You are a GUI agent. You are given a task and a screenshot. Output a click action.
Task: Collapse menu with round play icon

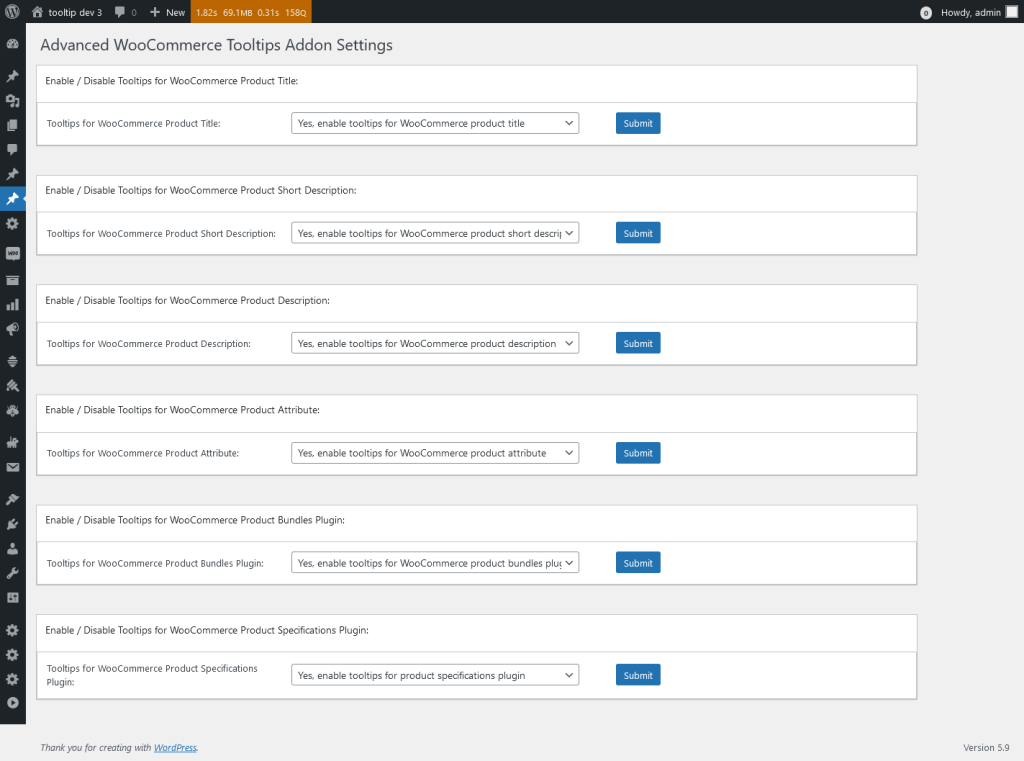(x=12, y=703)
